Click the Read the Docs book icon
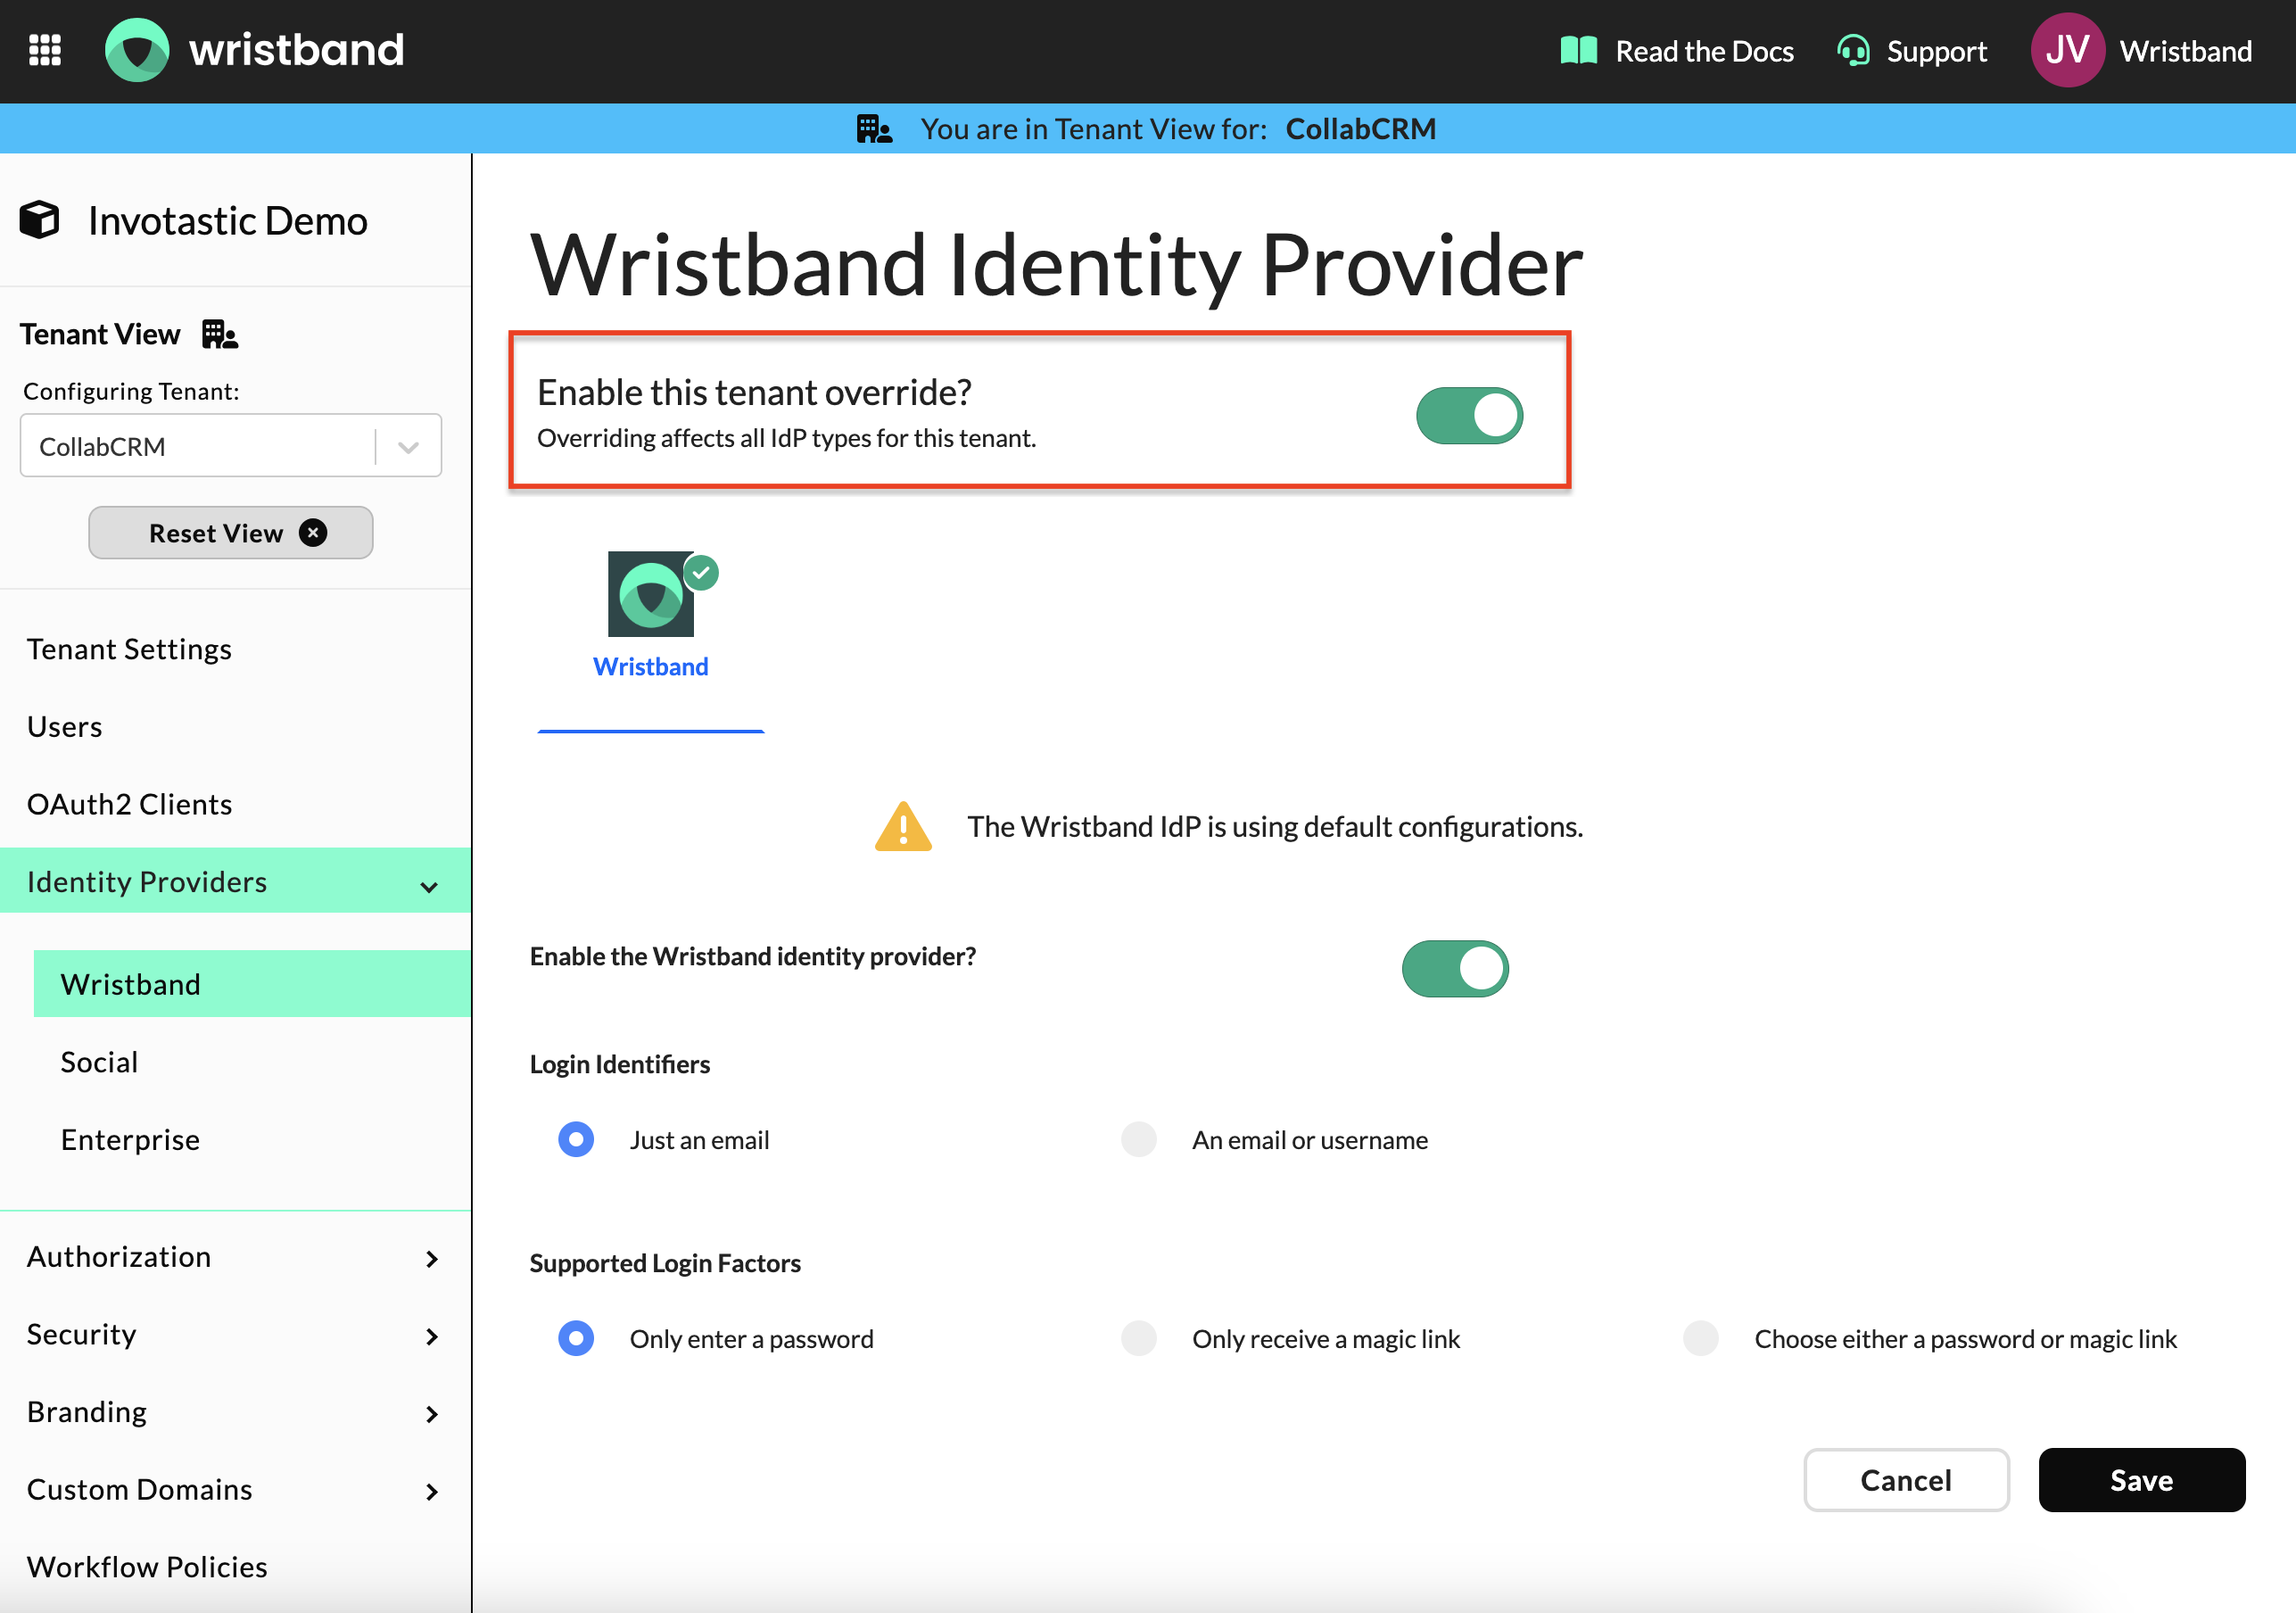Viewport: 2296px width, 1613px height. 1579,50
